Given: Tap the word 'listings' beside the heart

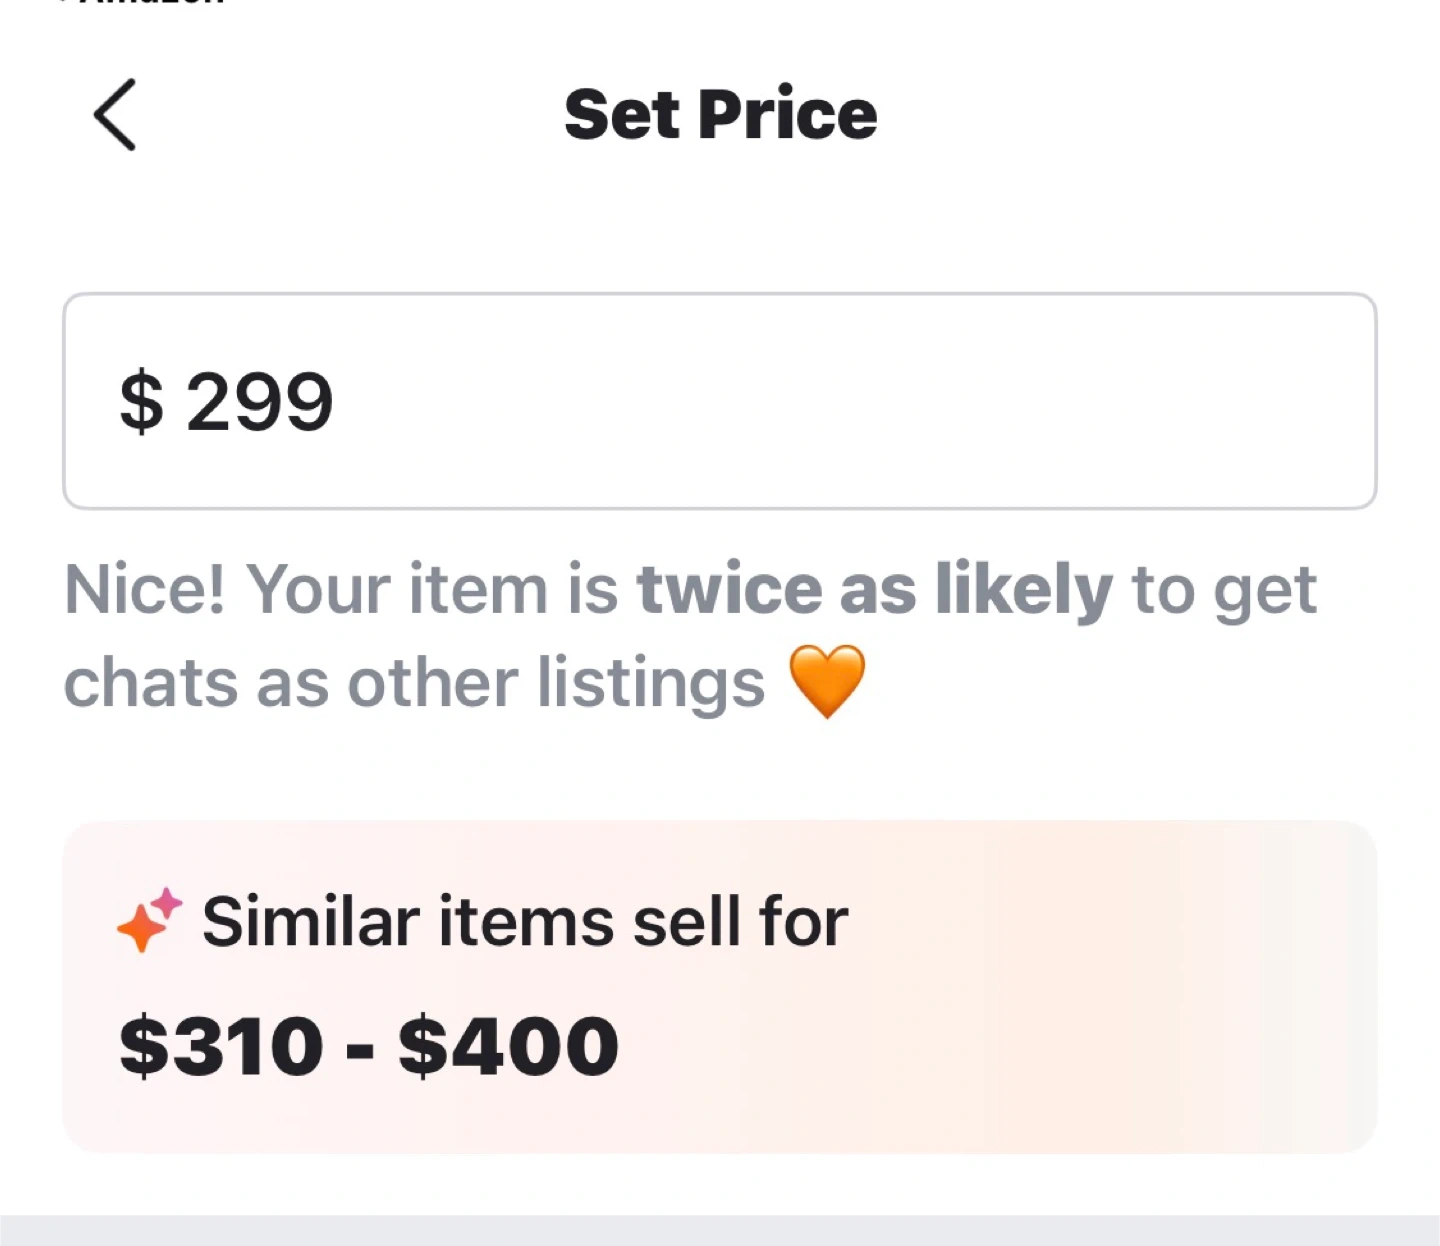Looking at the screenshot, I should click(650, 683).
